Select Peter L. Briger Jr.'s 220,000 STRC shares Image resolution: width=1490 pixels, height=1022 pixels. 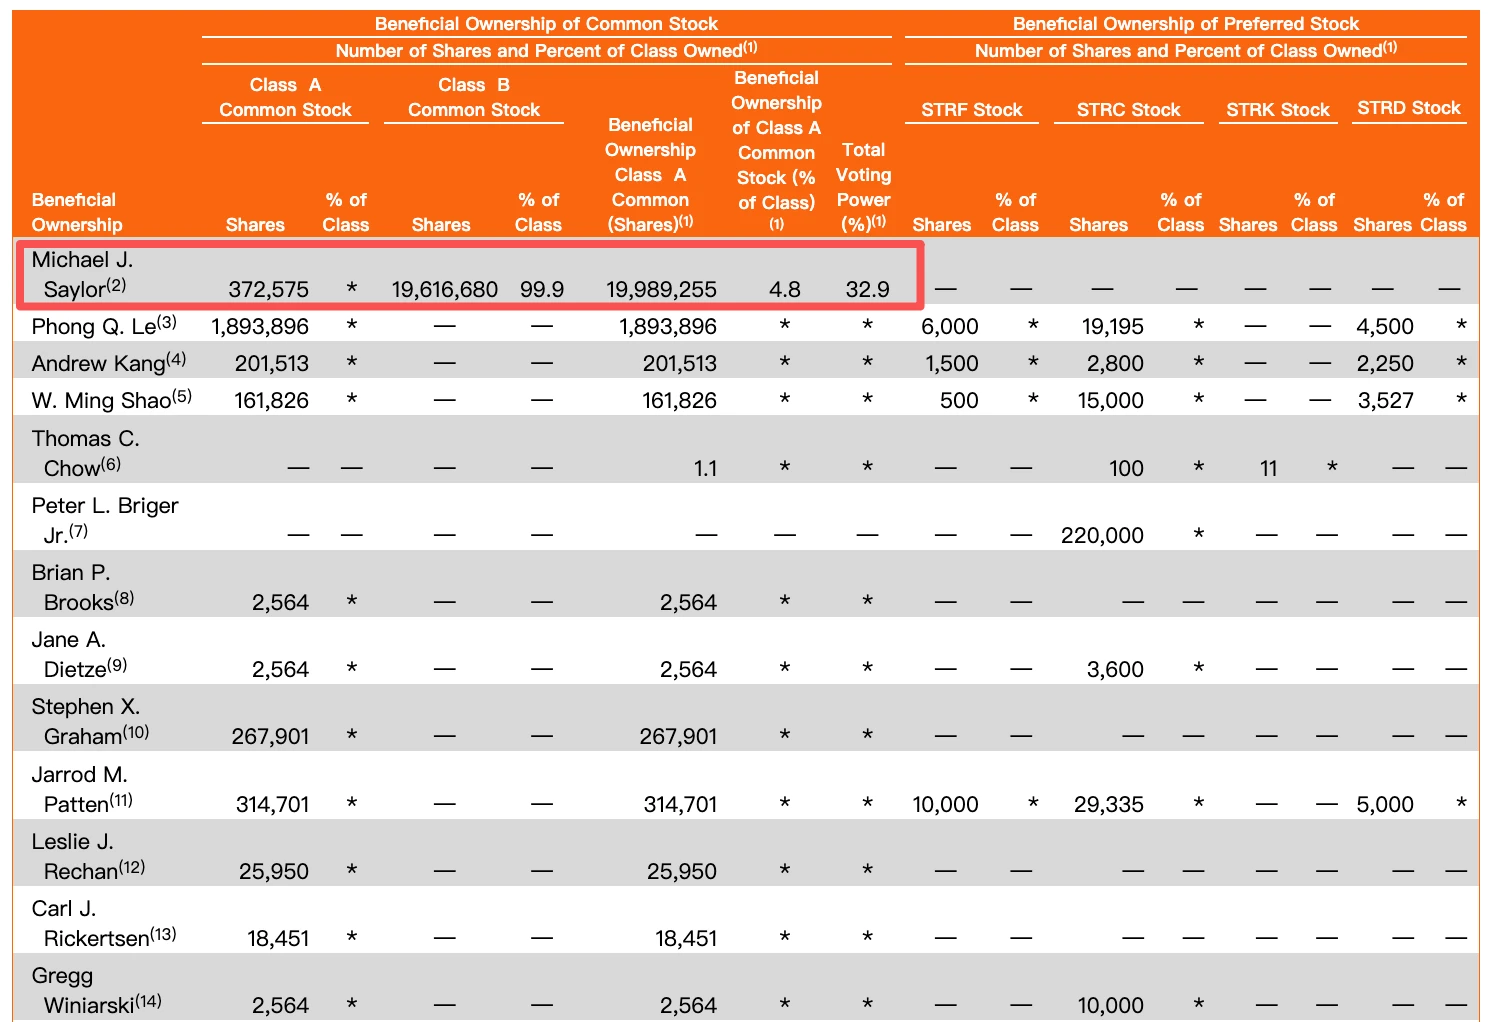(x=1102, y=535)
